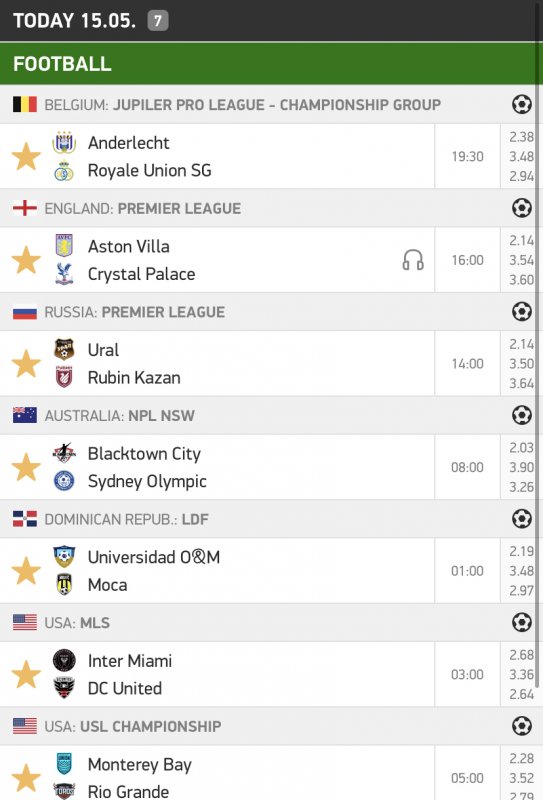Click the Monterey Bay team crest
The width and height of the screenshot is (543, 800).
click(x=64, y=764)
